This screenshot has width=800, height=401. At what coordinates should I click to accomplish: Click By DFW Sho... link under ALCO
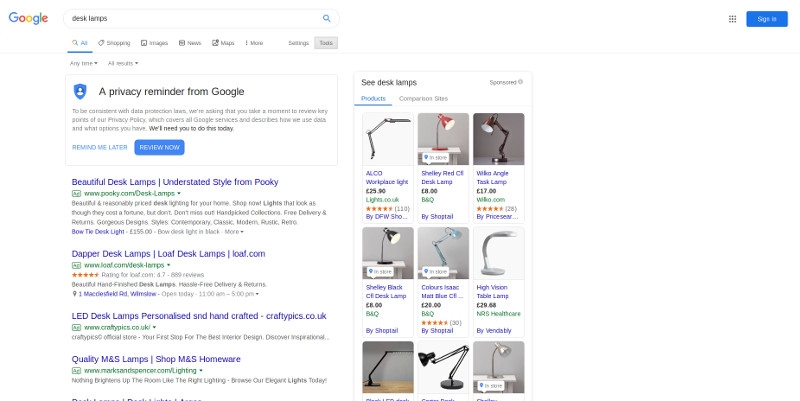click(x=387, y=216)
